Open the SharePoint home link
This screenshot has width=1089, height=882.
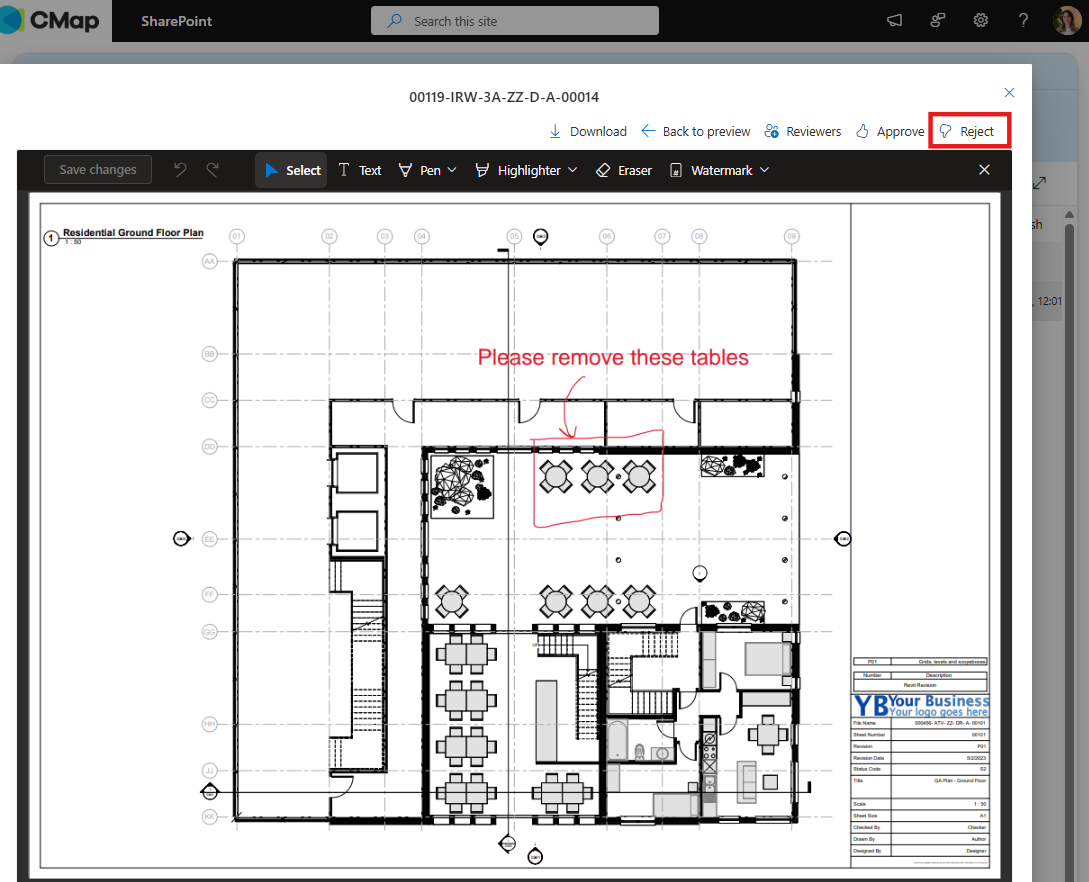coord(176,22)
